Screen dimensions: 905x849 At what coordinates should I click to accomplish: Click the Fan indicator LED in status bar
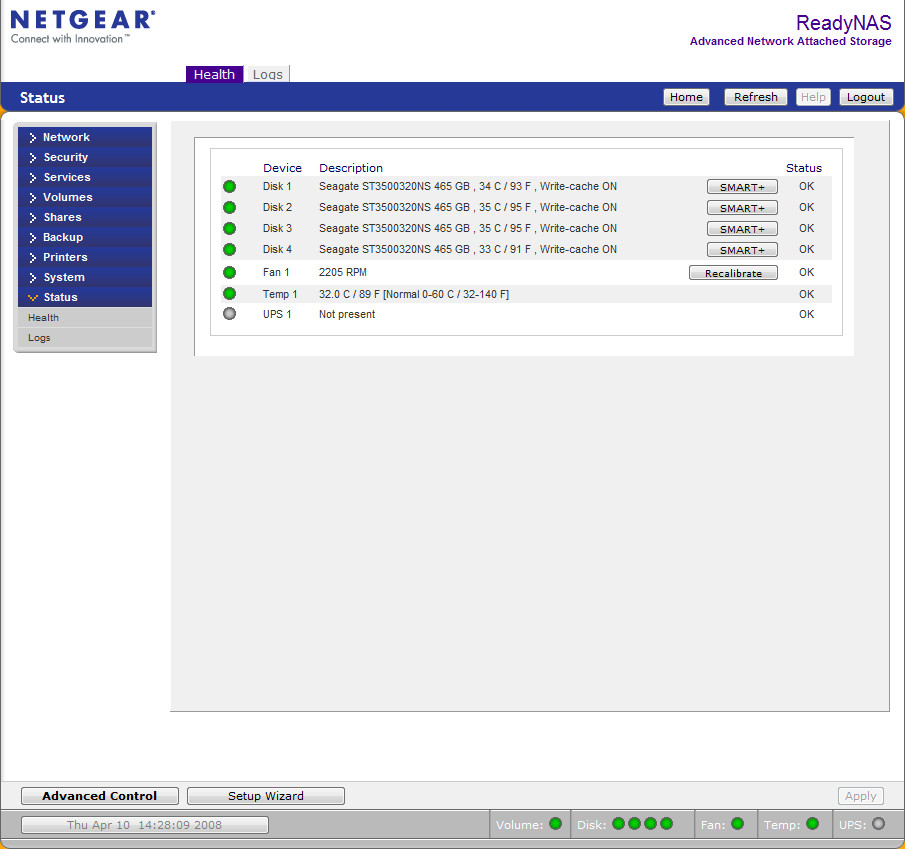click(737, 824)
